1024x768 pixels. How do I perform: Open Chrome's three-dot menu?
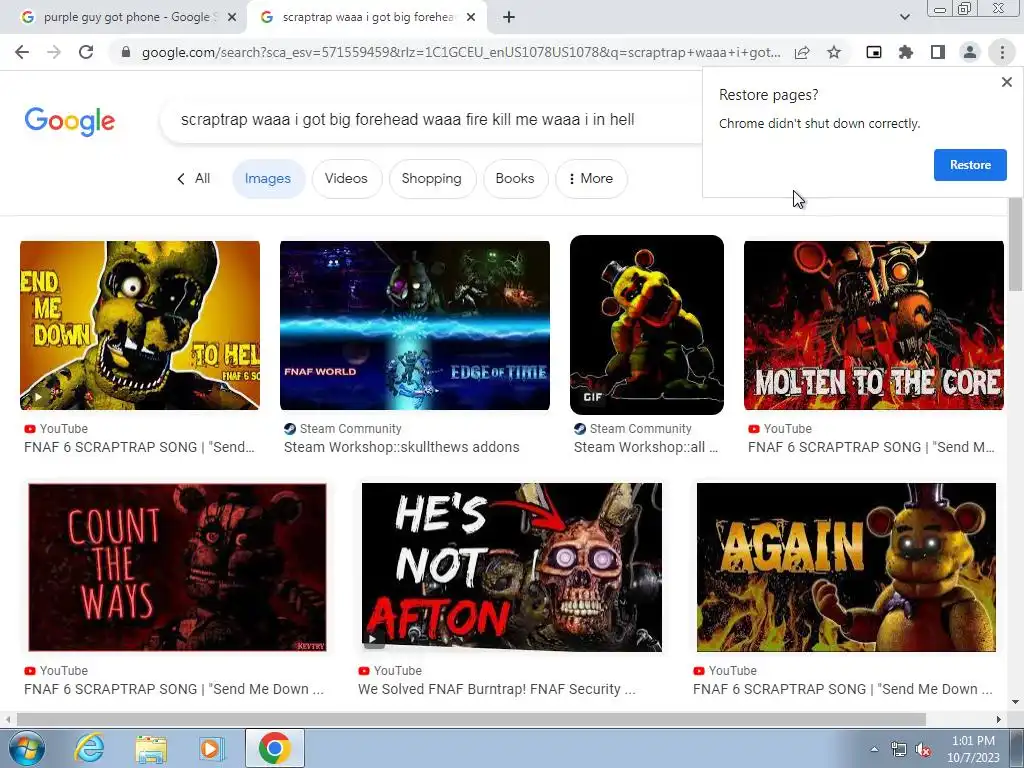pos(1002,52)
